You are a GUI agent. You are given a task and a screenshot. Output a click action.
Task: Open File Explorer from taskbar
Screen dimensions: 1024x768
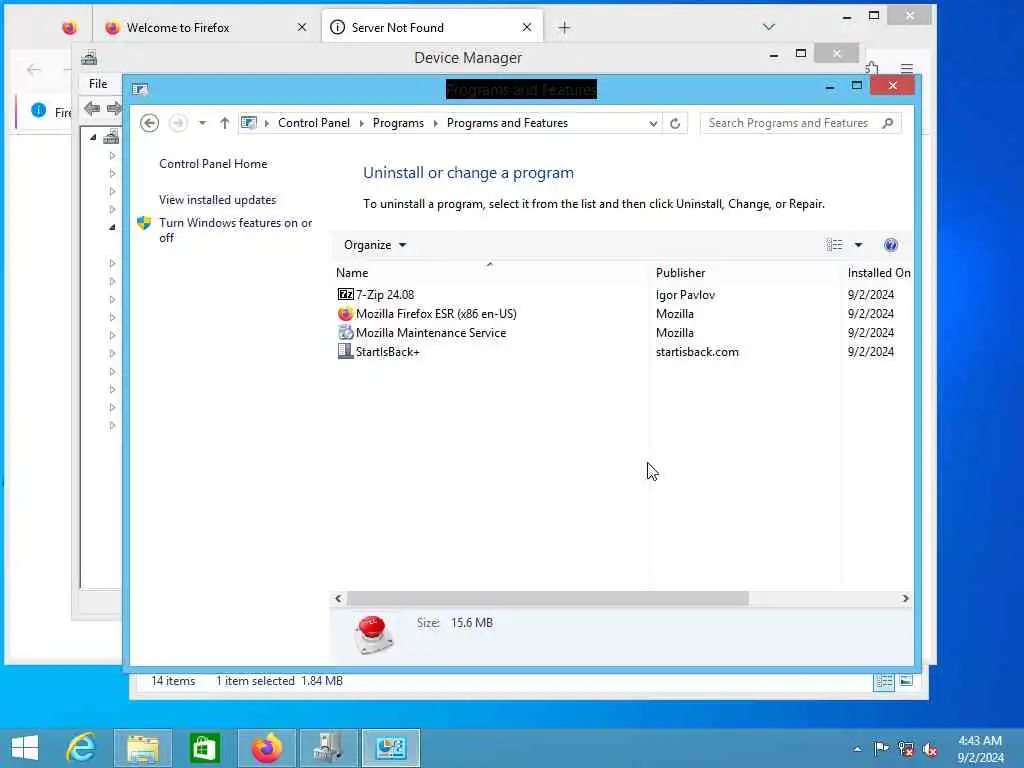pos(143,748)
